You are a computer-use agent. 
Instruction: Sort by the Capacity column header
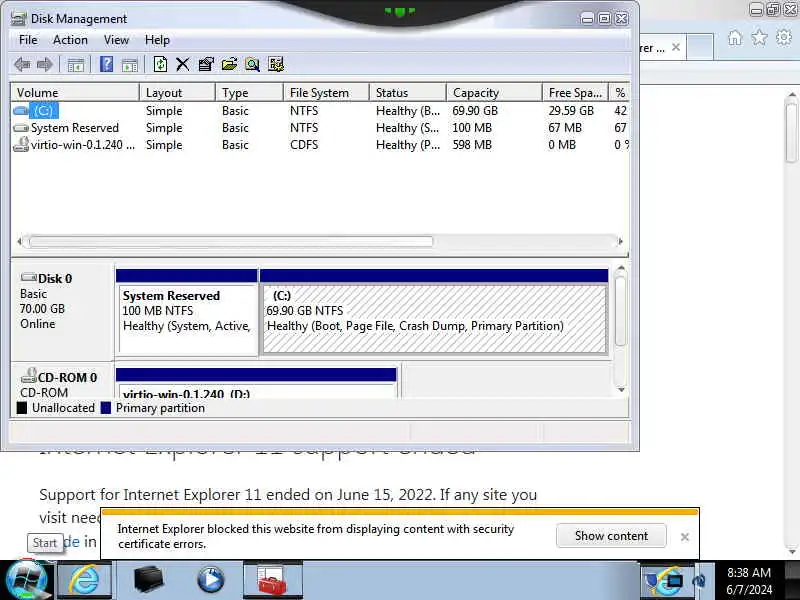tap(494, 93)
